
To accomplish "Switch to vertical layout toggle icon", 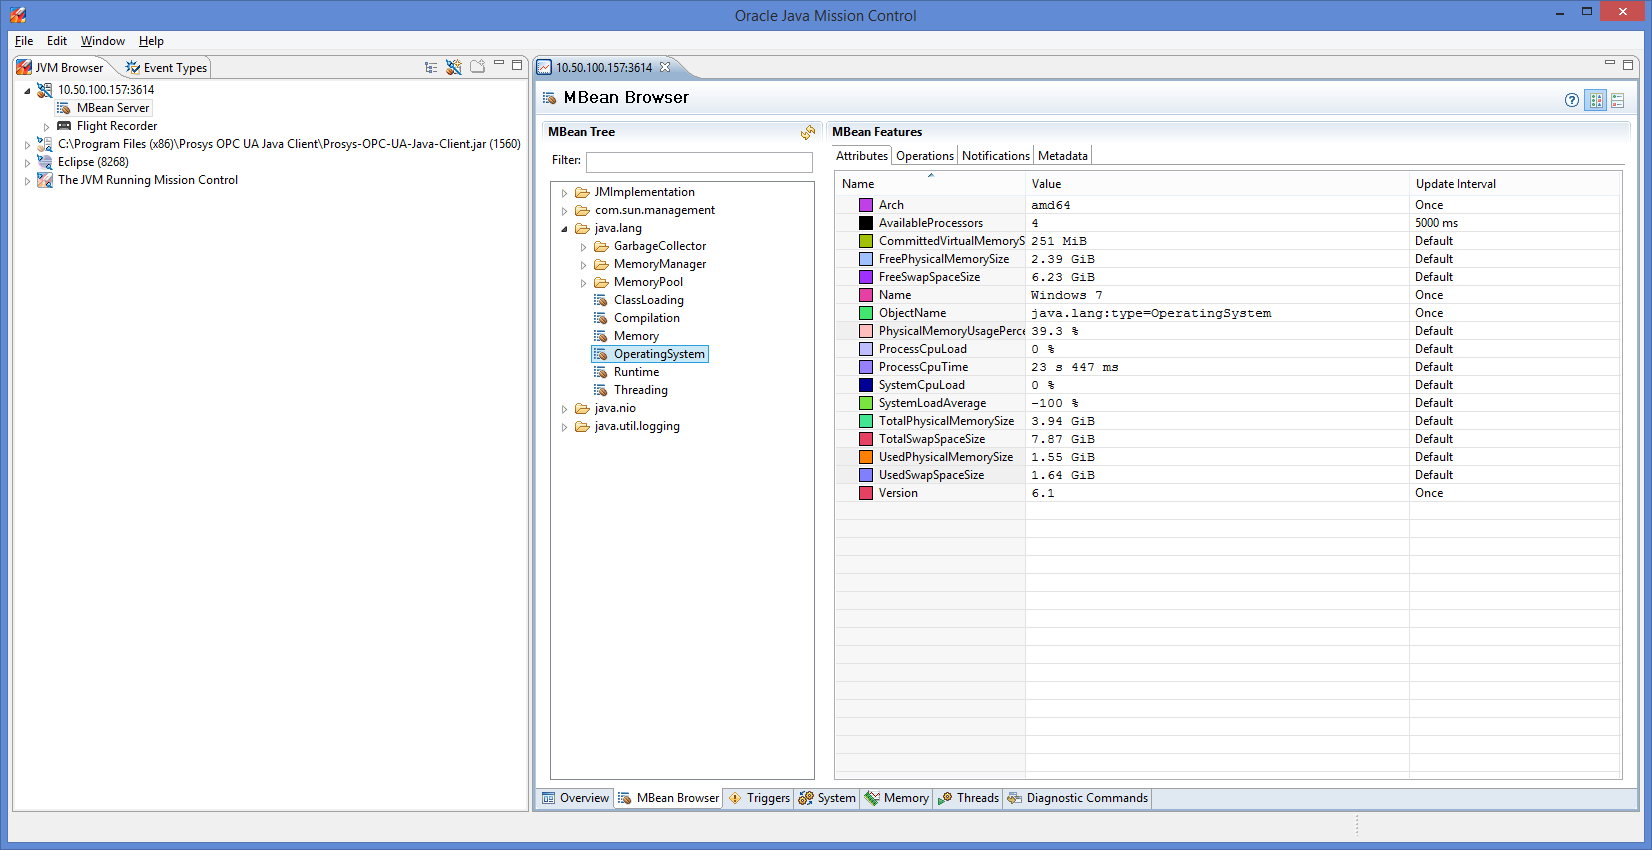I will point(1618,100).
